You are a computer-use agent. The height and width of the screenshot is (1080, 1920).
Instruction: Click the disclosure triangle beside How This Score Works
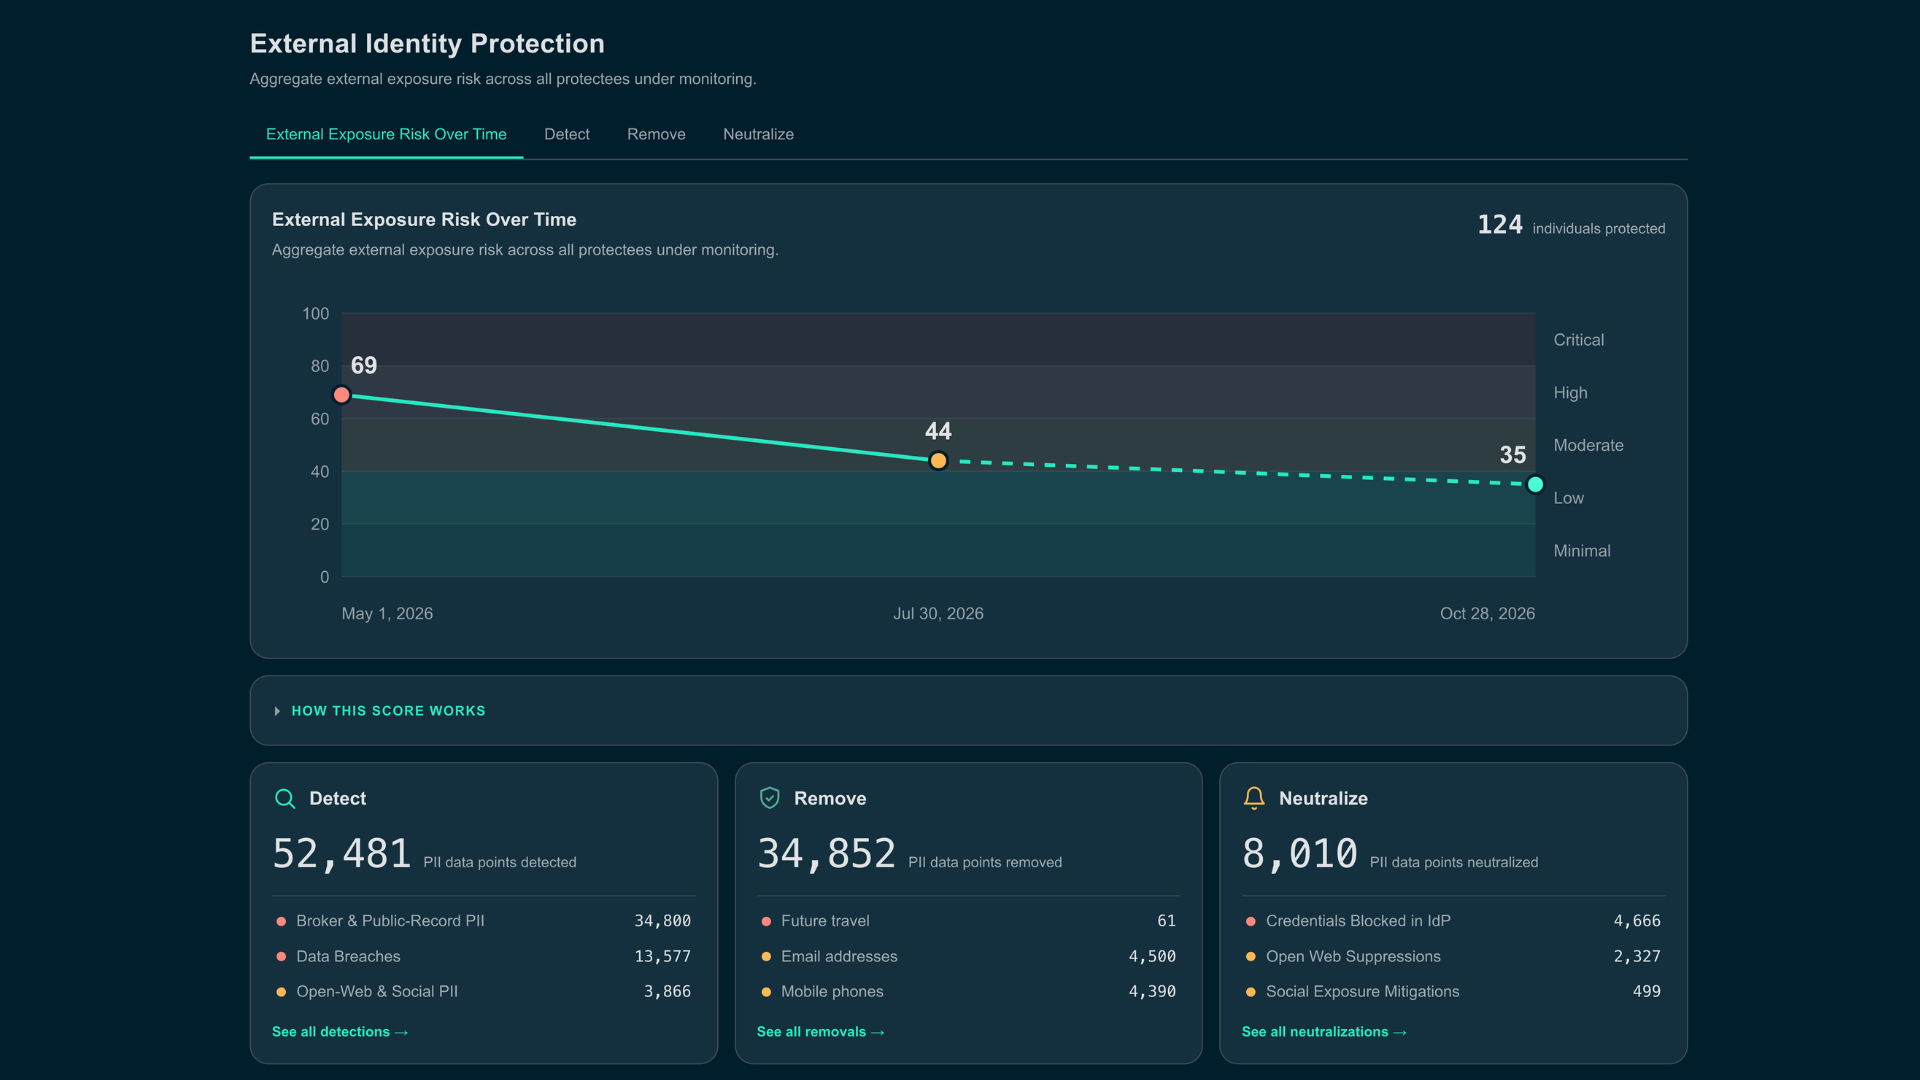point(277,711)
